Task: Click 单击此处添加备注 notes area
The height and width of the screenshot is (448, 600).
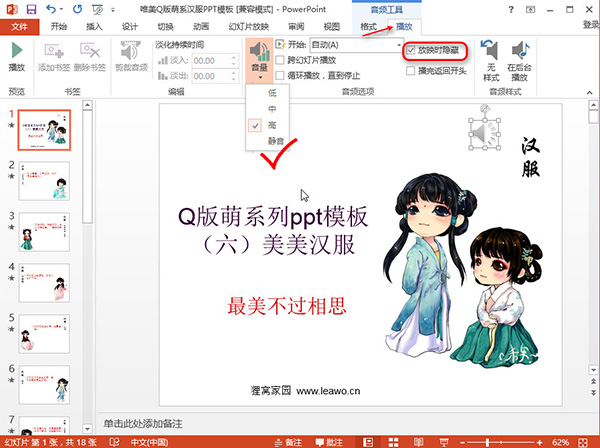Action: point(143,424)
